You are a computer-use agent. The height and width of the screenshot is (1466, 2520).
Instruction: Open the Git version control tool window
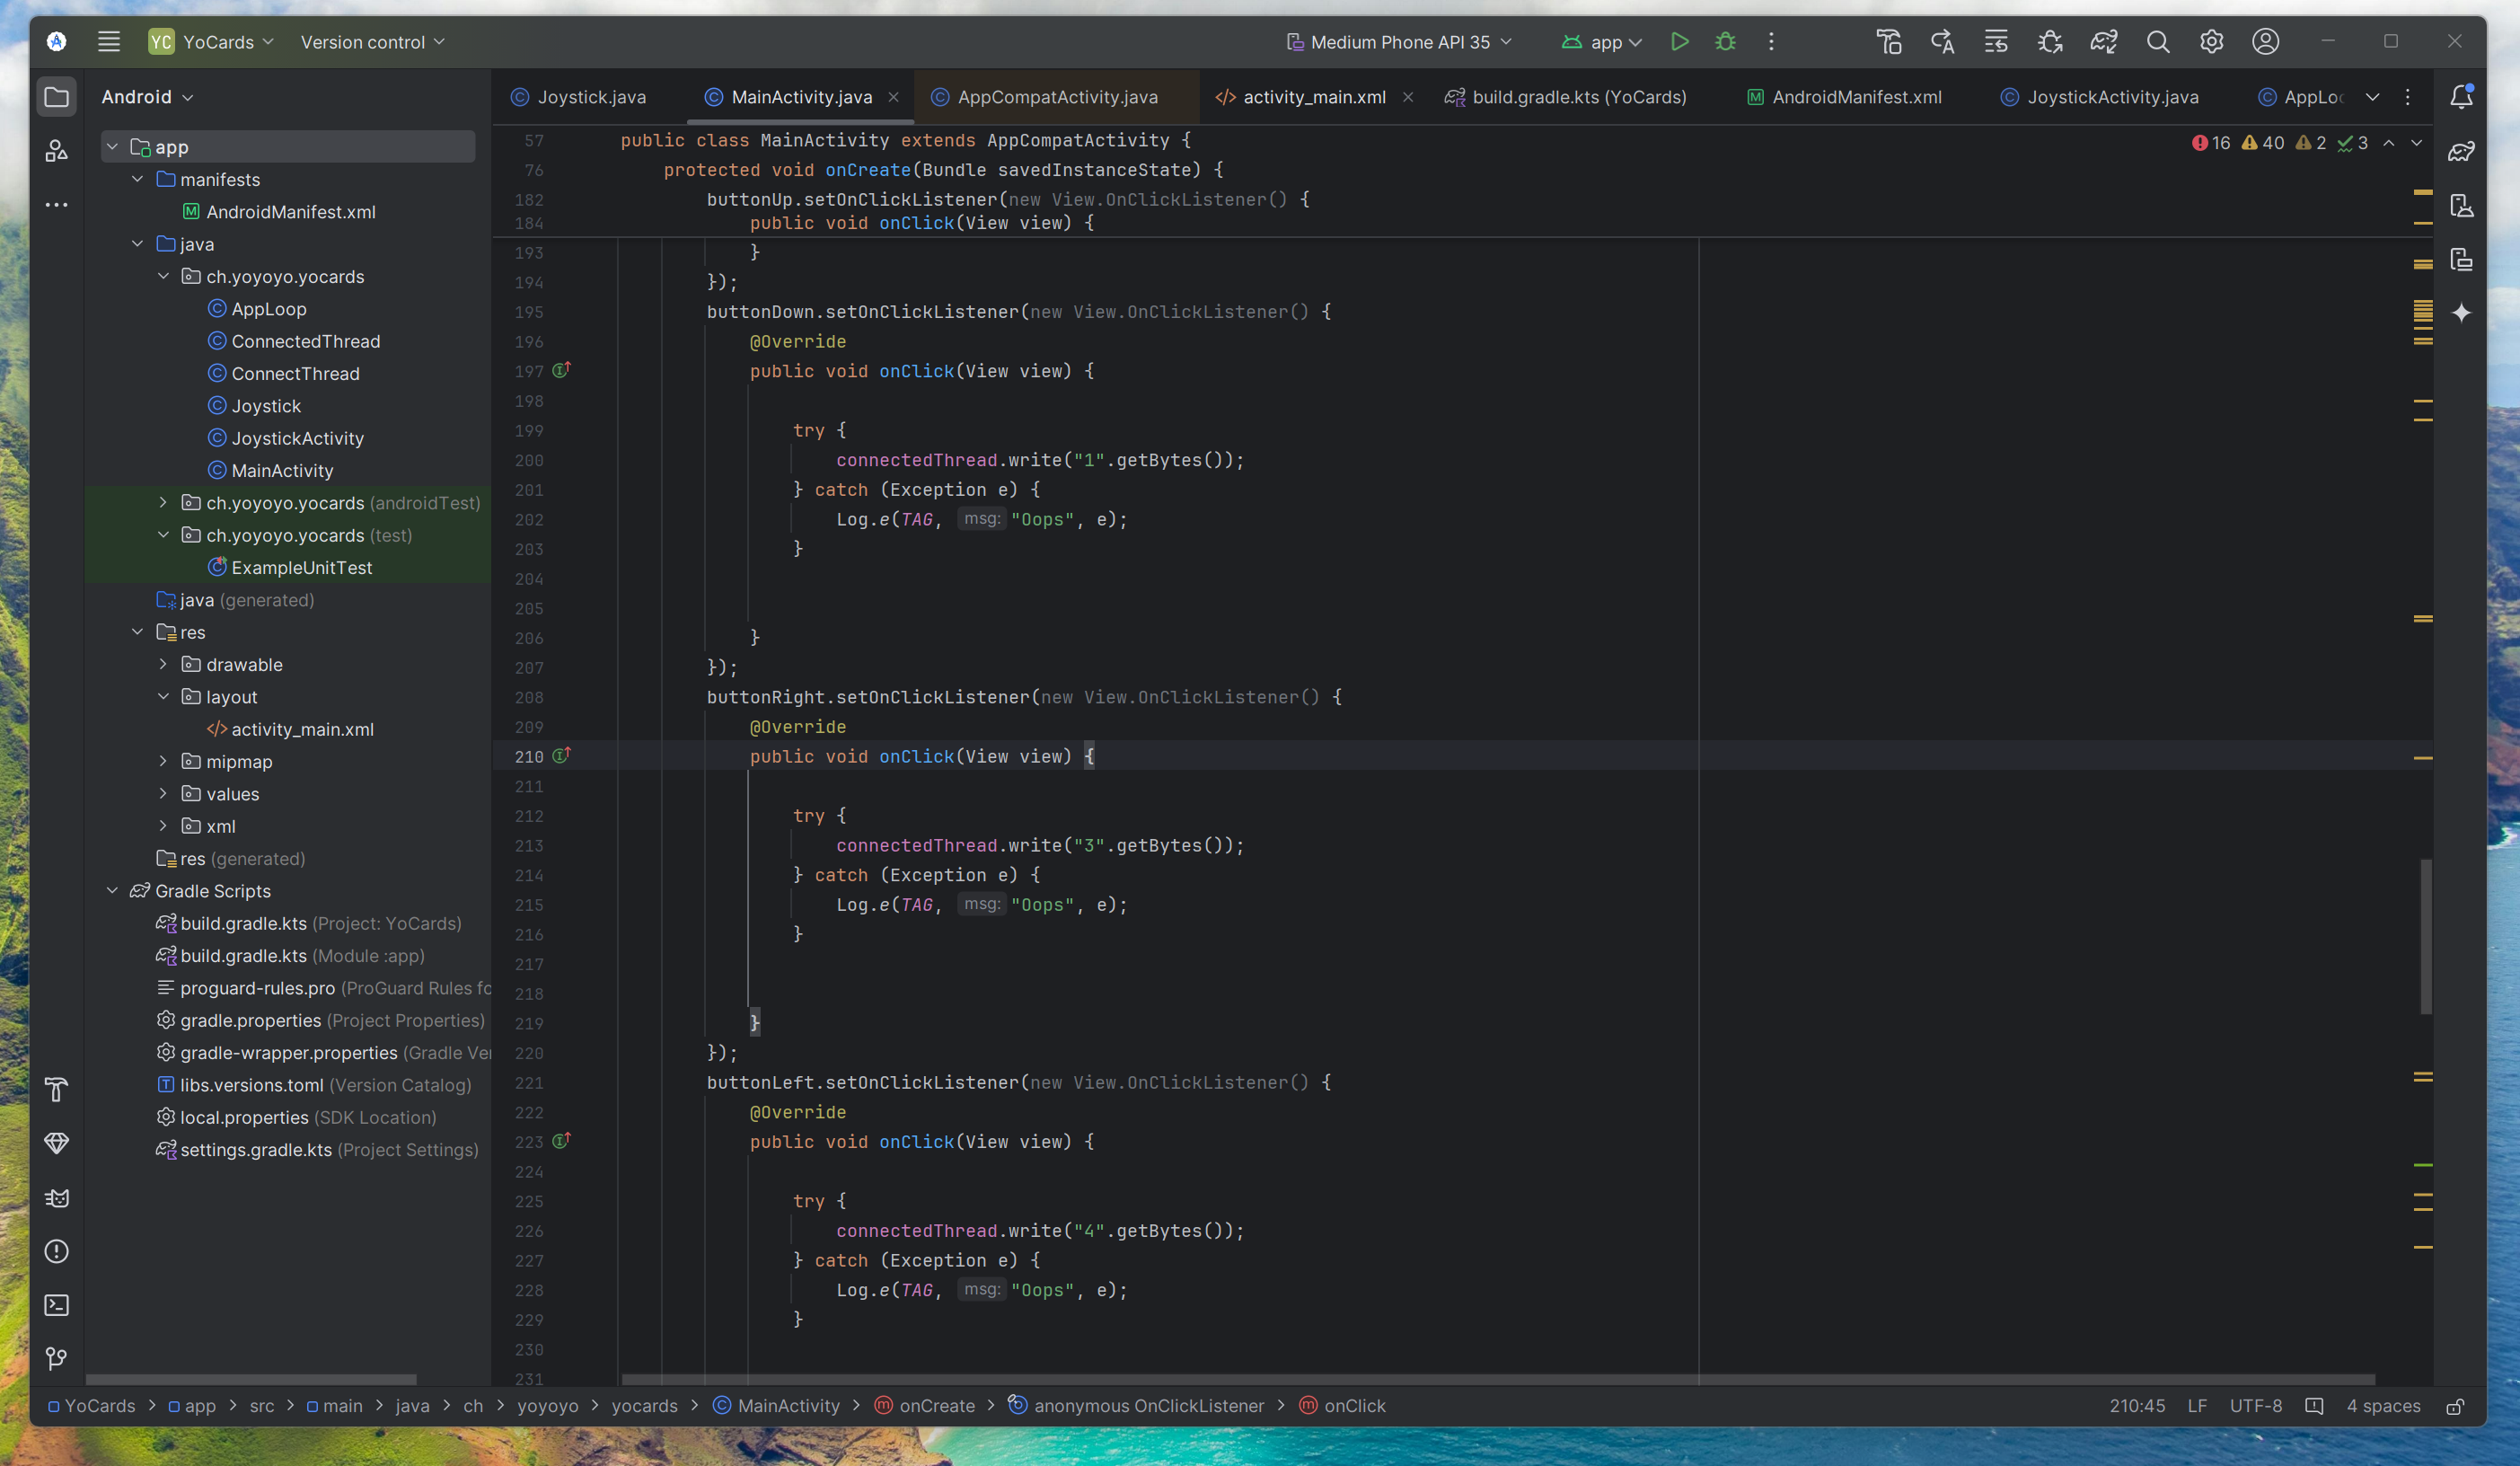click(x=57, y=1358)
